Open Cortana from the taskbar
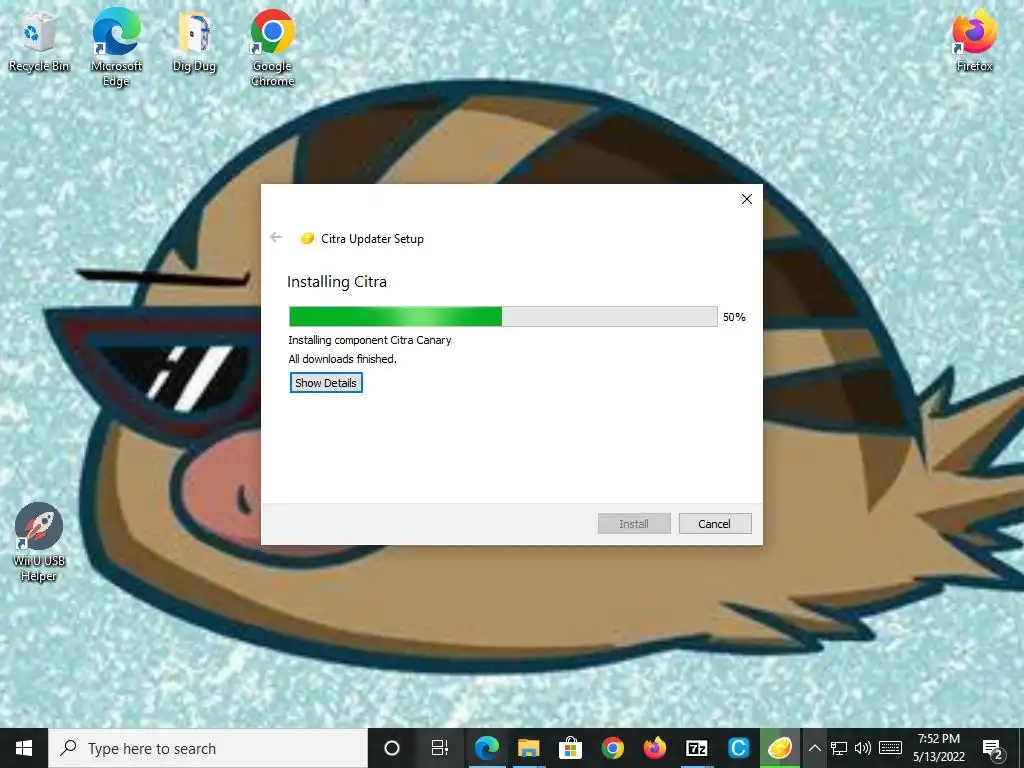This screenshot has height=768, width=1024. [392, 748]
